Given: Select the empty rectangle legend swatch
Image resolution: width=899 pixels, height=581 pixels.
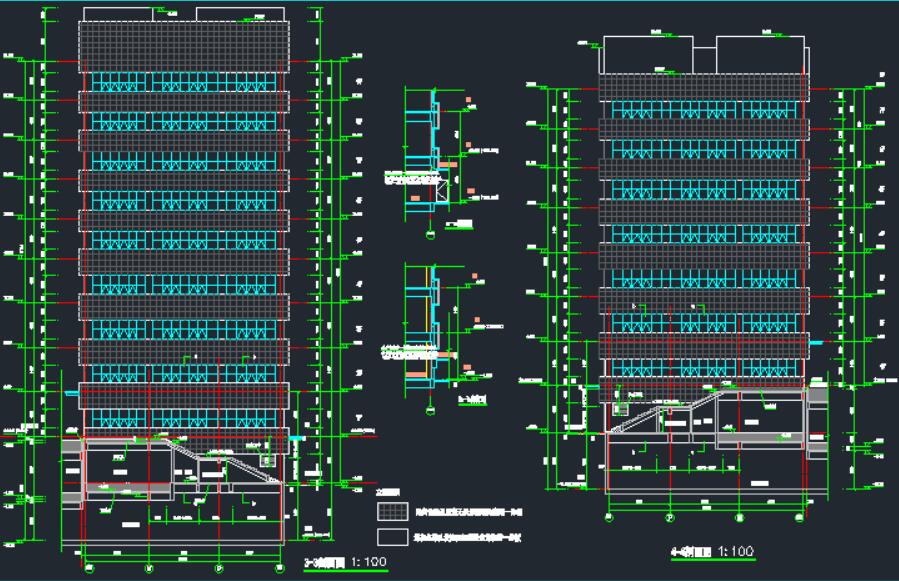Looking at the screenshot, I should (x=391, y=537).
